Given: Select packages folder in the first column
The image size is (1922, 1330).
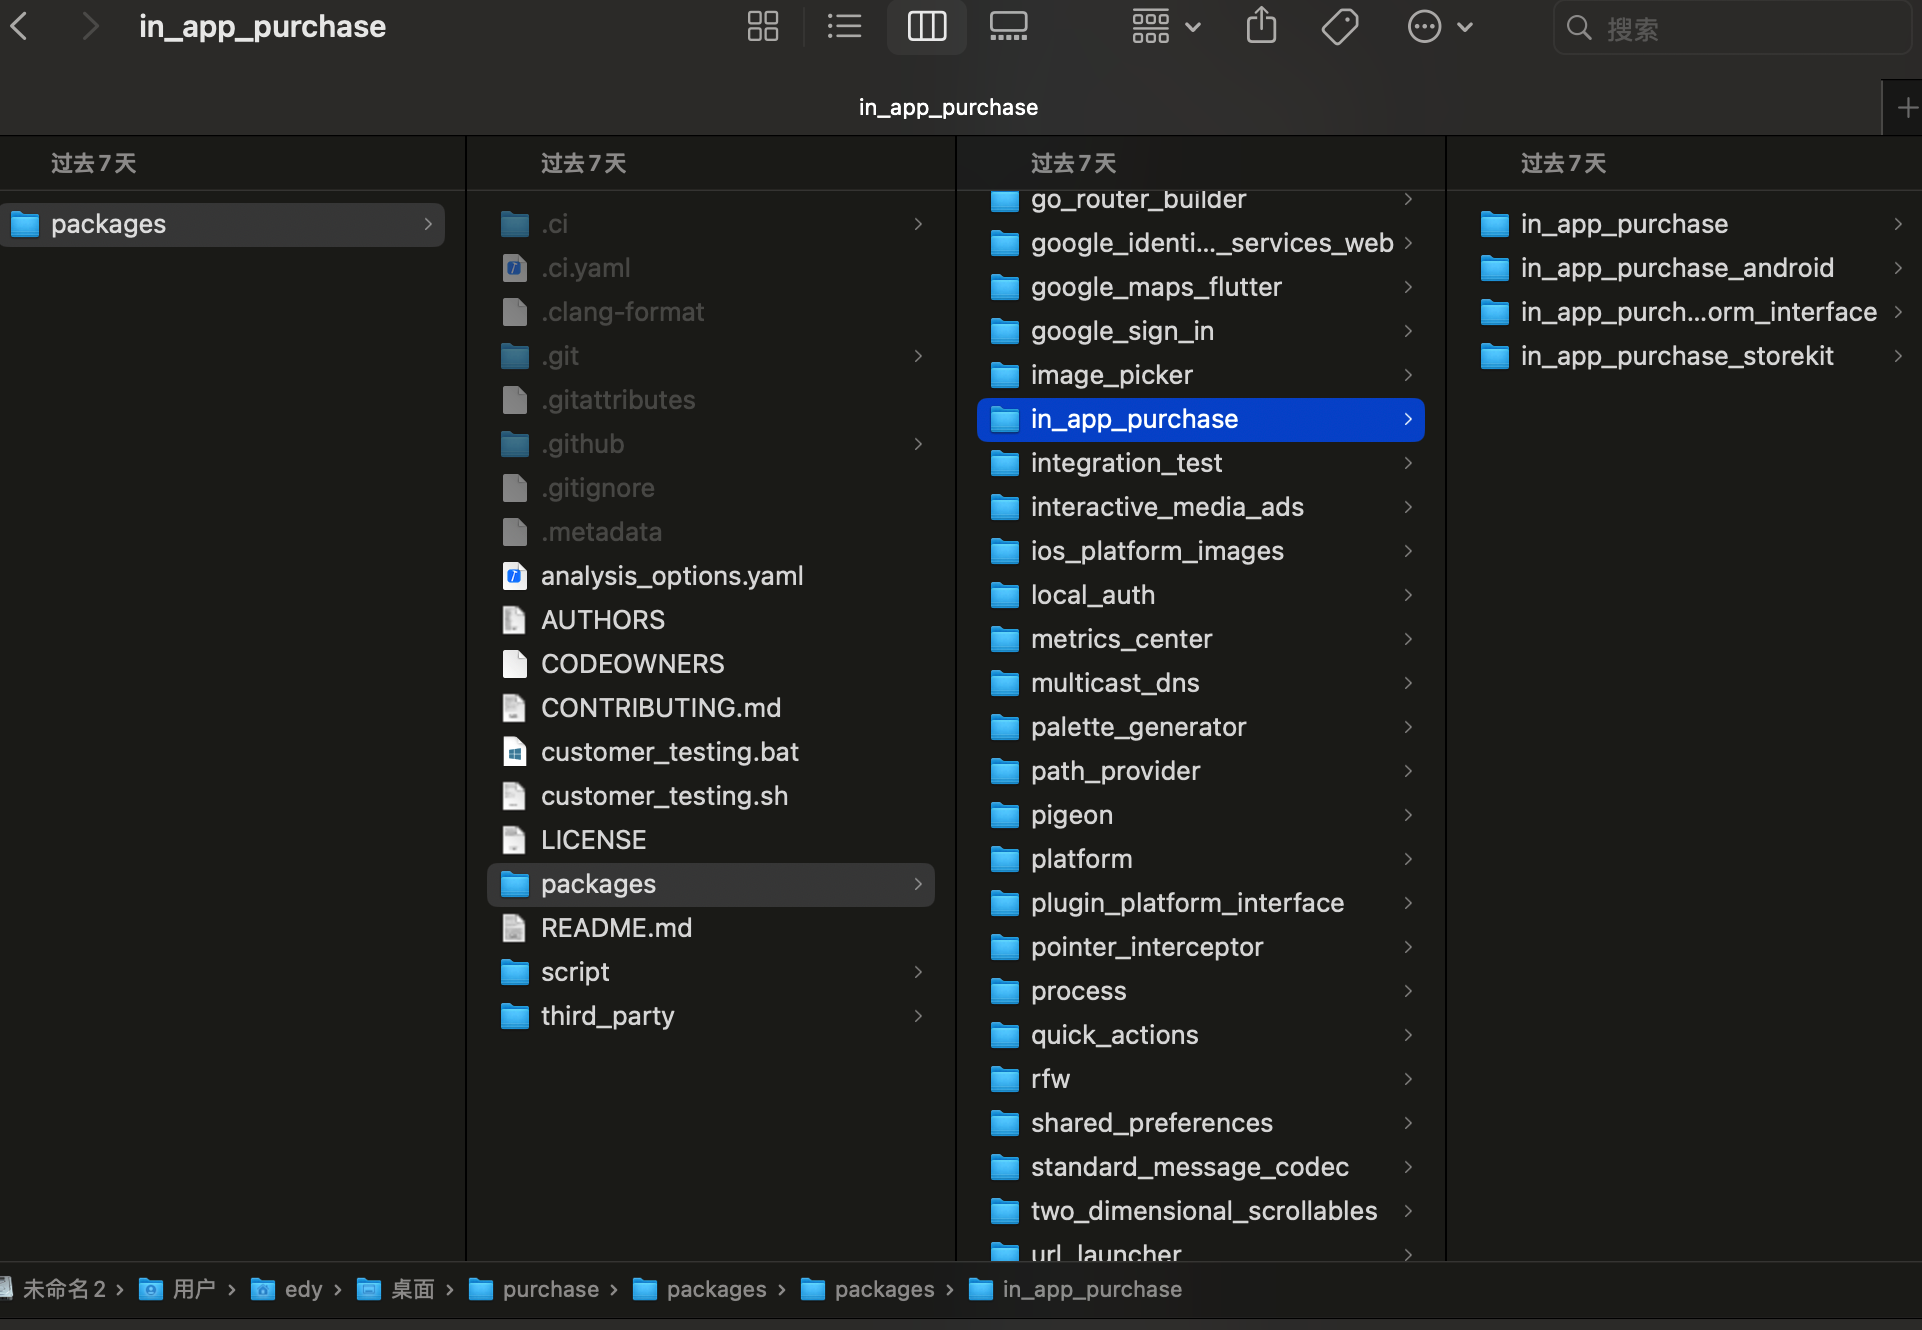Looking at the screenshot, I should coord(223,224).
